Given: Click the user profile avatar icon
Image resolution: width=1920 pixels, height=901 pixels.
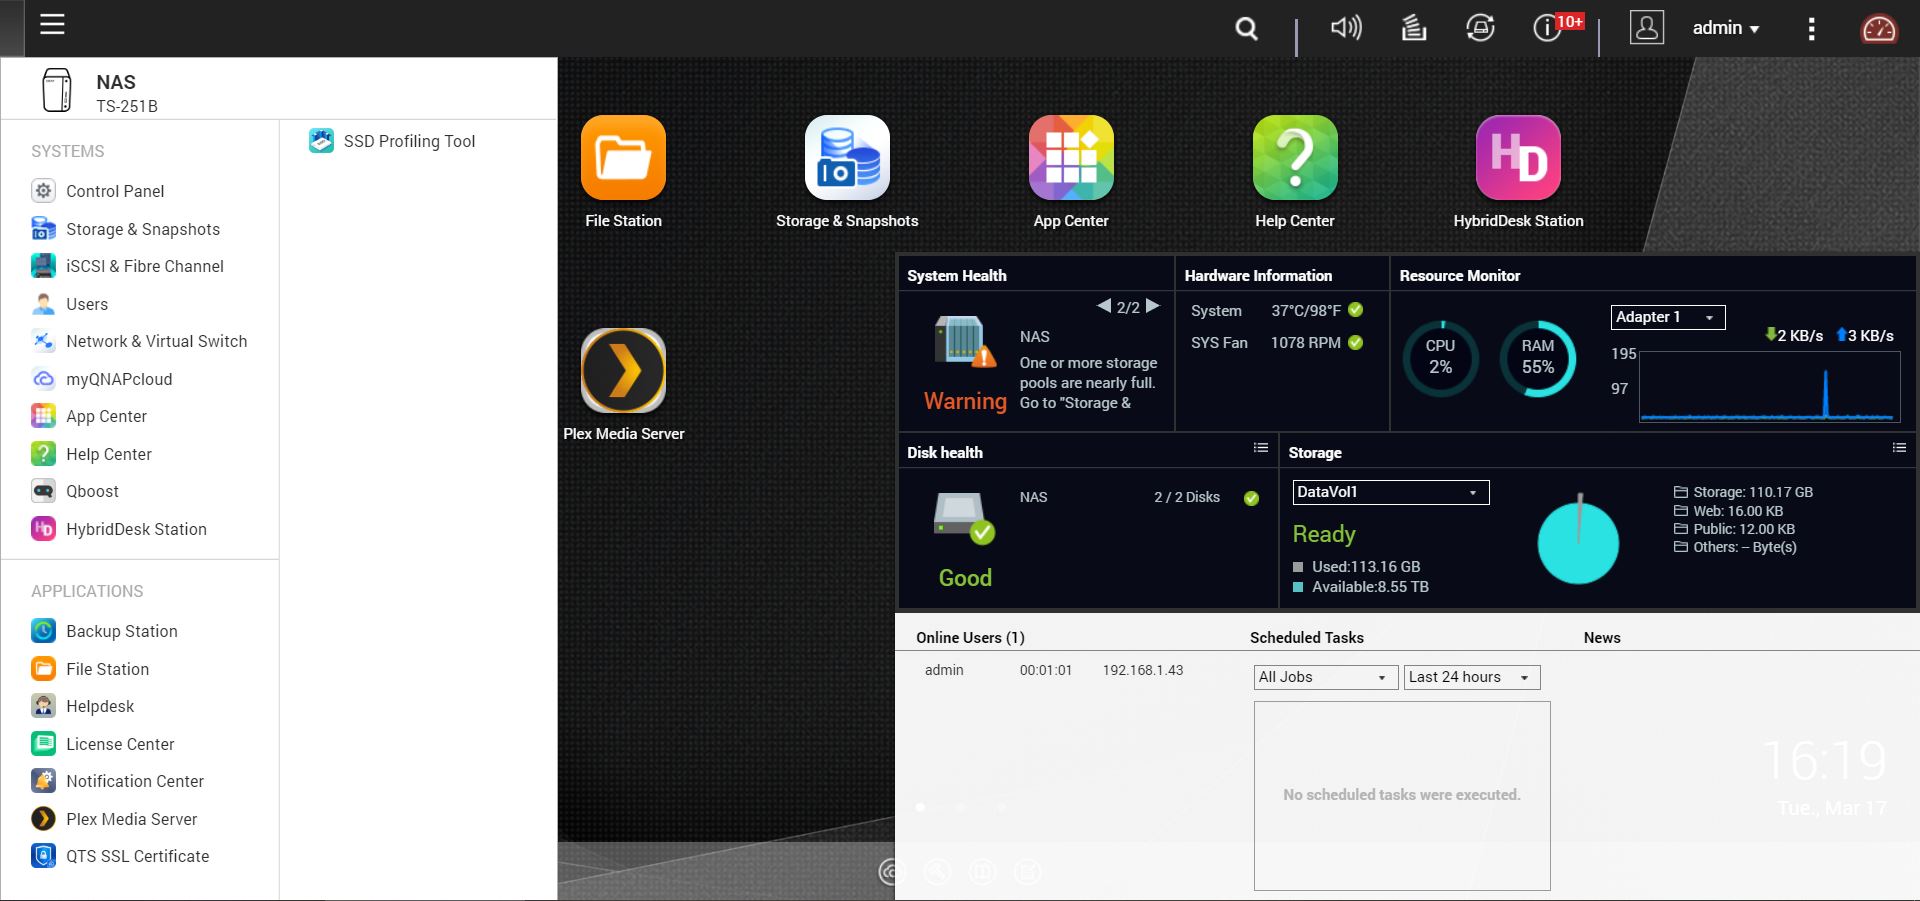Looking at the screenshot, I should pyautogui.click(x=1646, y=27).
